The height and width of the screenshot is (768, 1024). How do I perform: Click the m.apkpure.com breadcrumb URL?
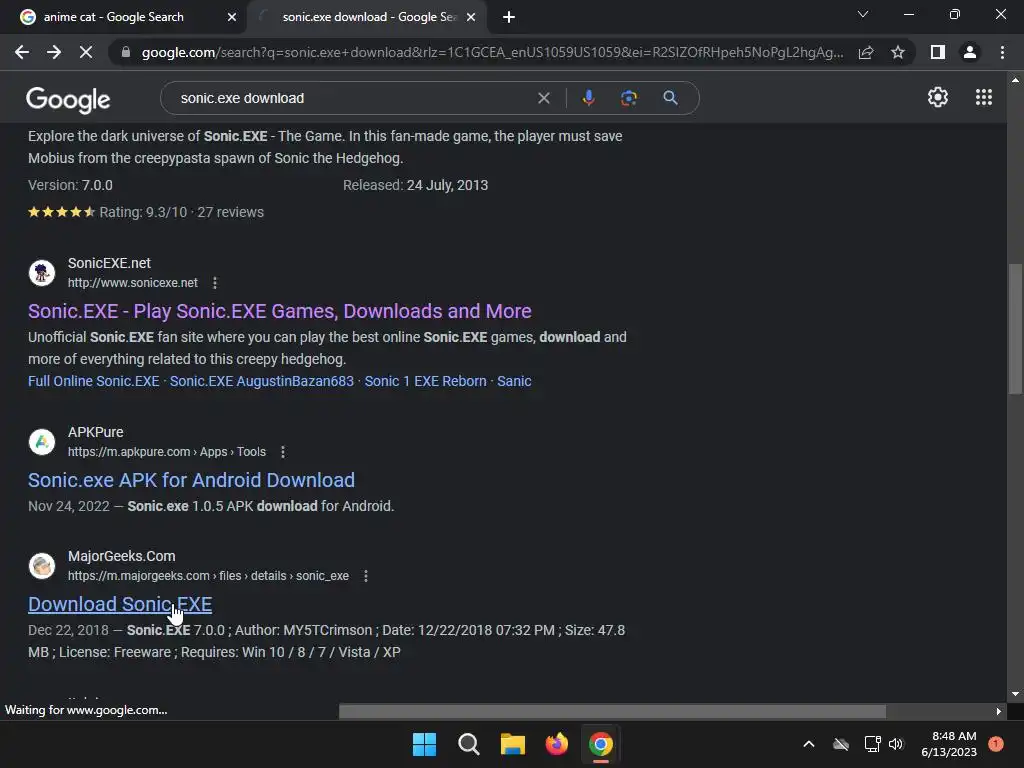click(167, 452)
